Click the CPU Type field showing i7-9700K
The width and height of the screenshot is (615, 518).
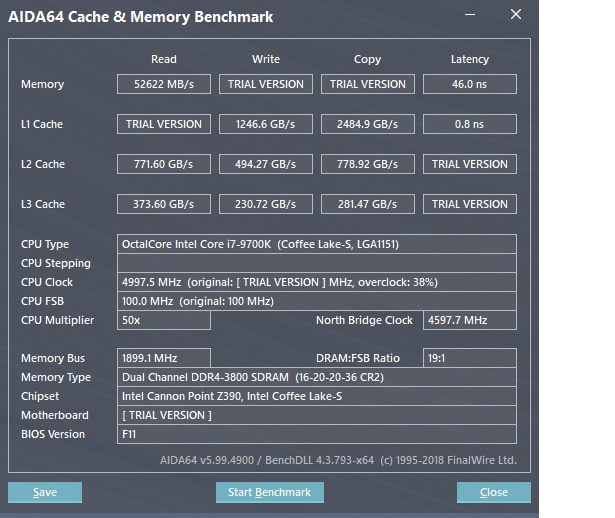pos(317,244)
